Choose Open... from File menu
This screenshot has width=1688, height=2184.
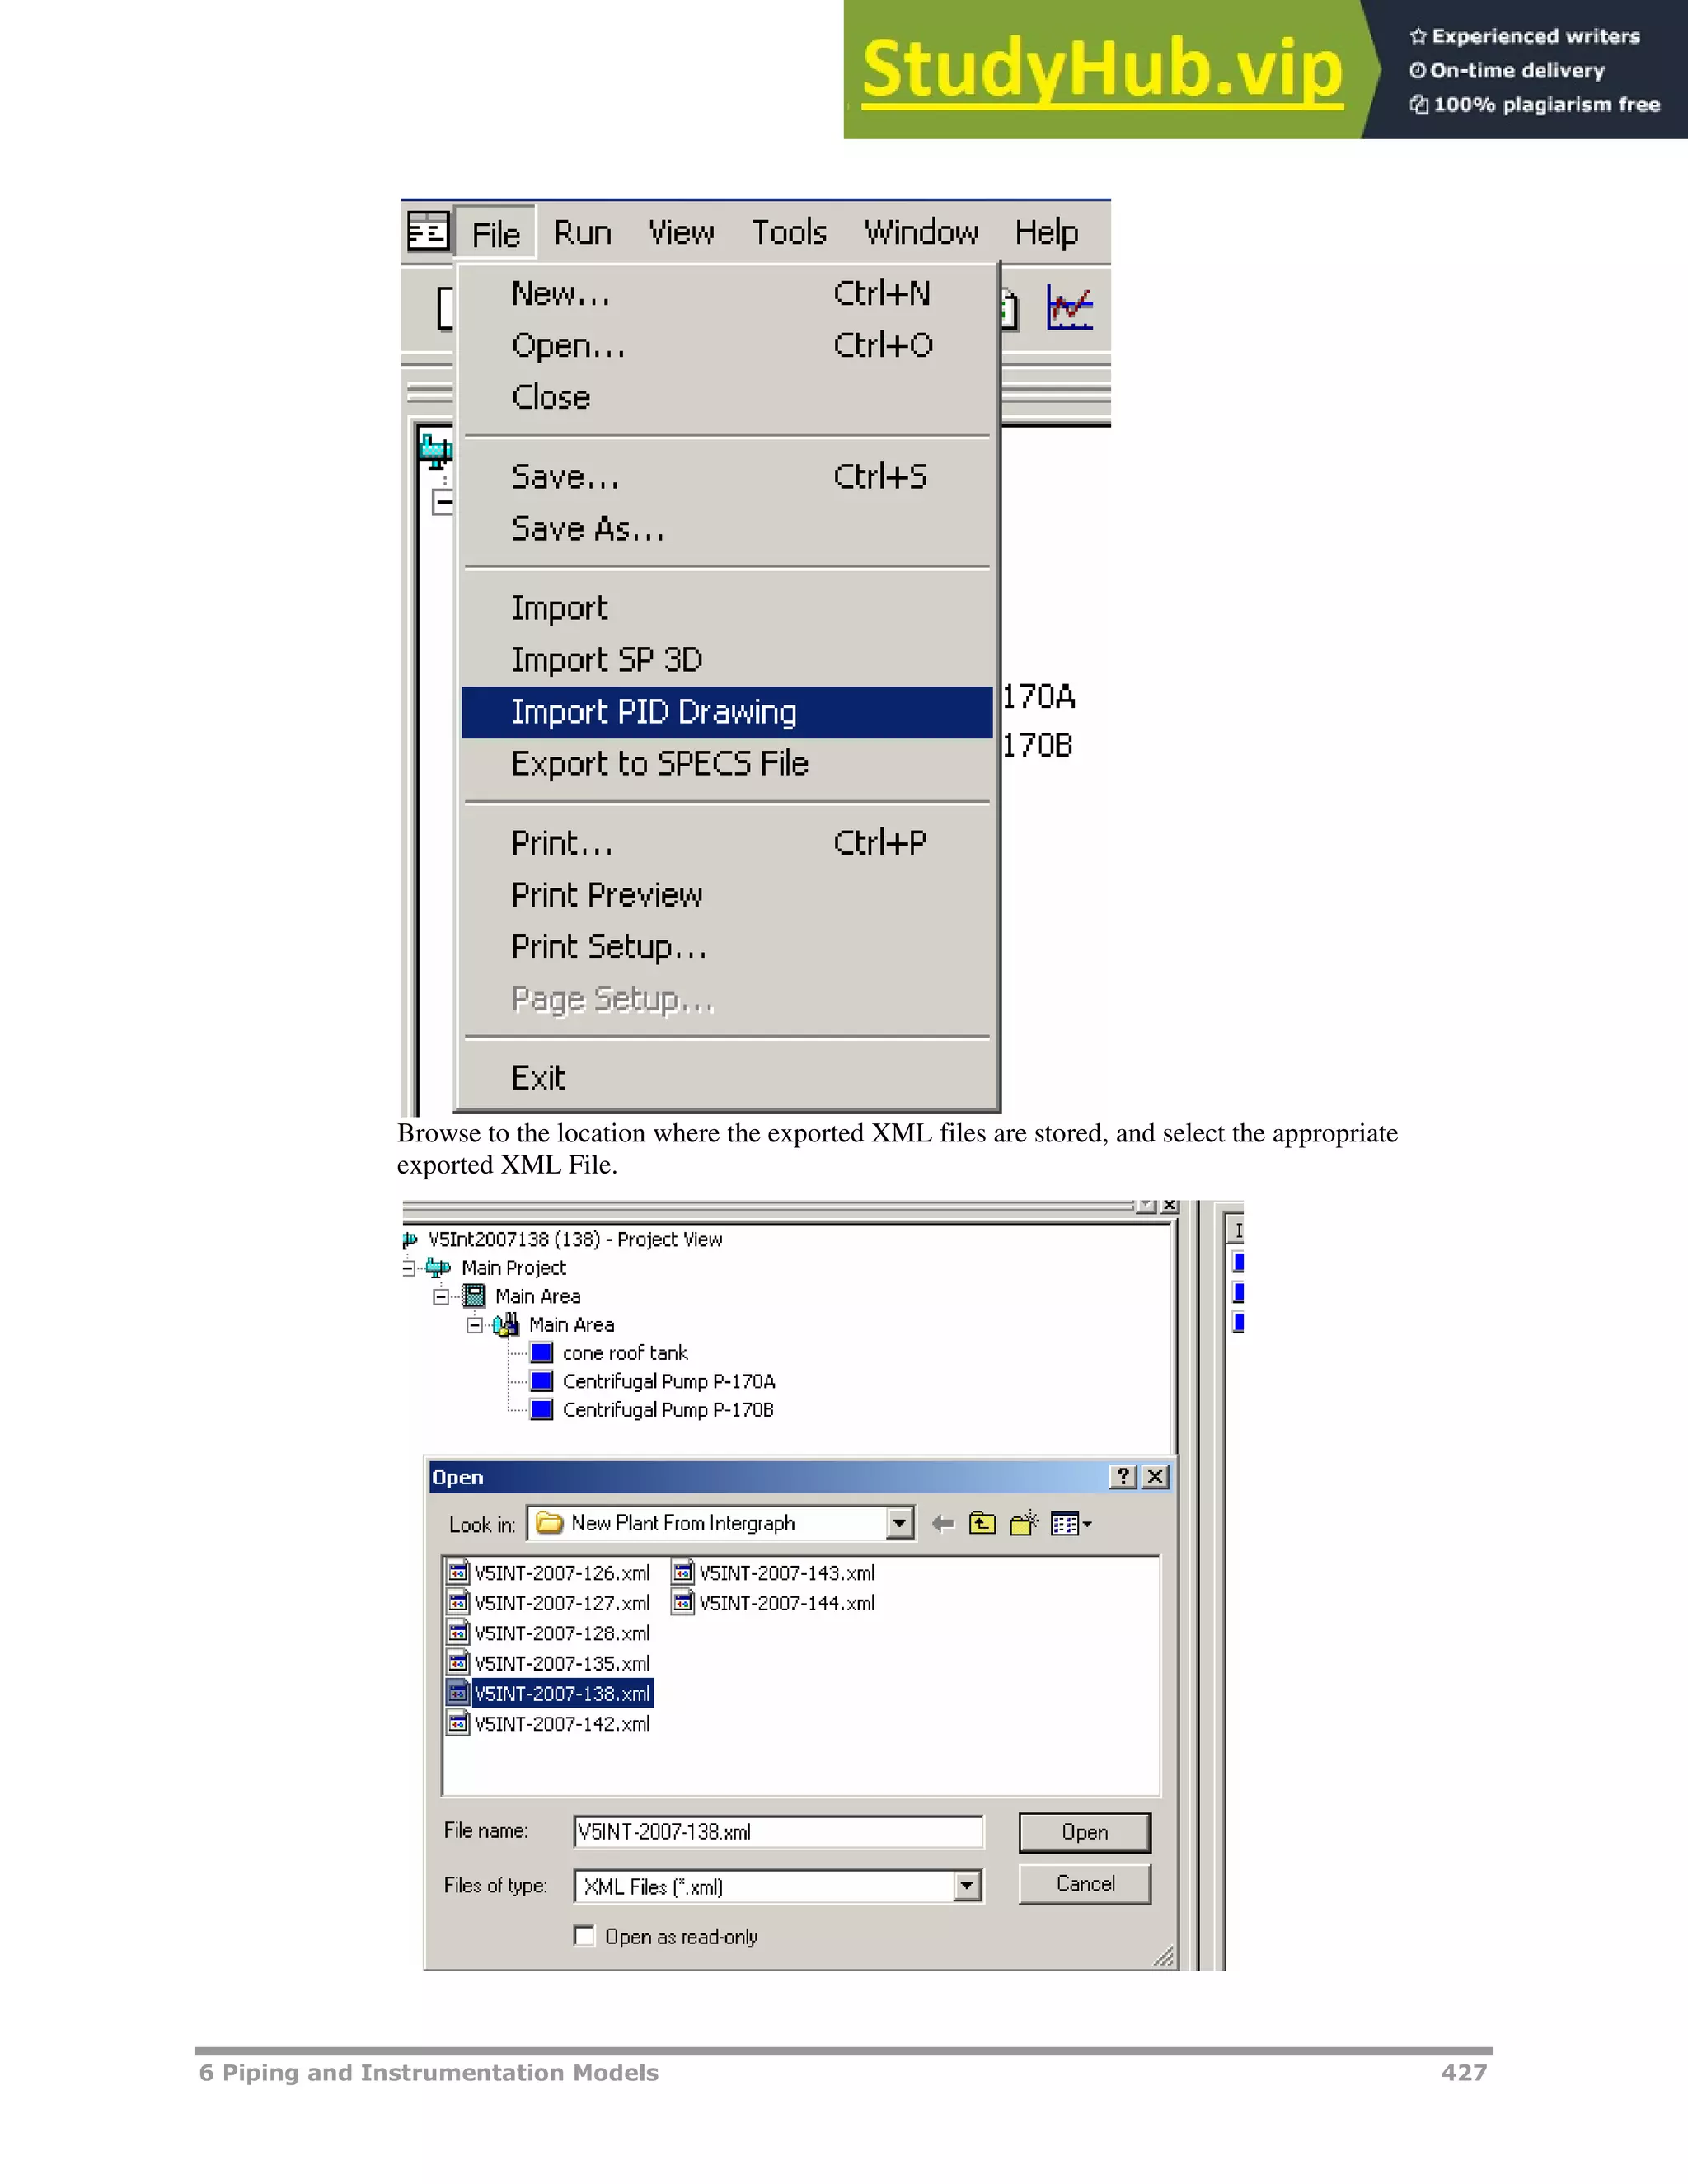pos(727,345)
